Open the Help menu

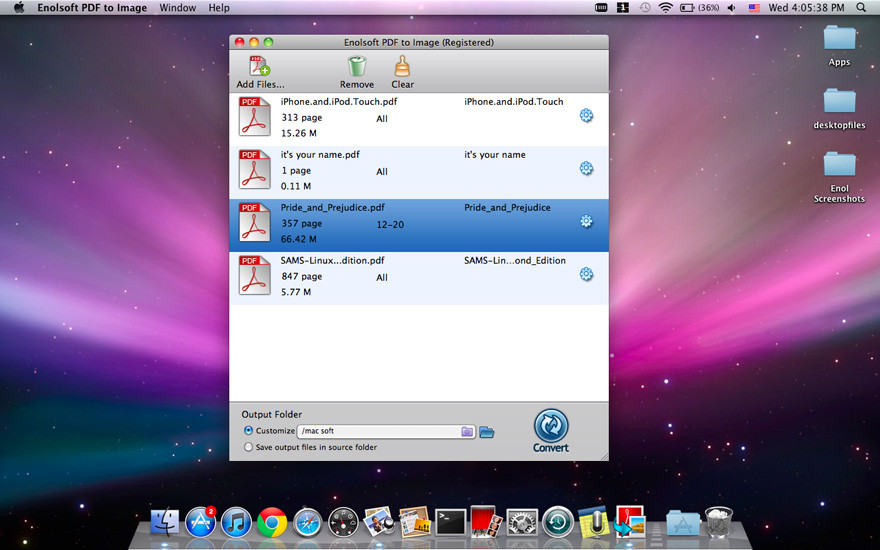click(x=219, y=8)
